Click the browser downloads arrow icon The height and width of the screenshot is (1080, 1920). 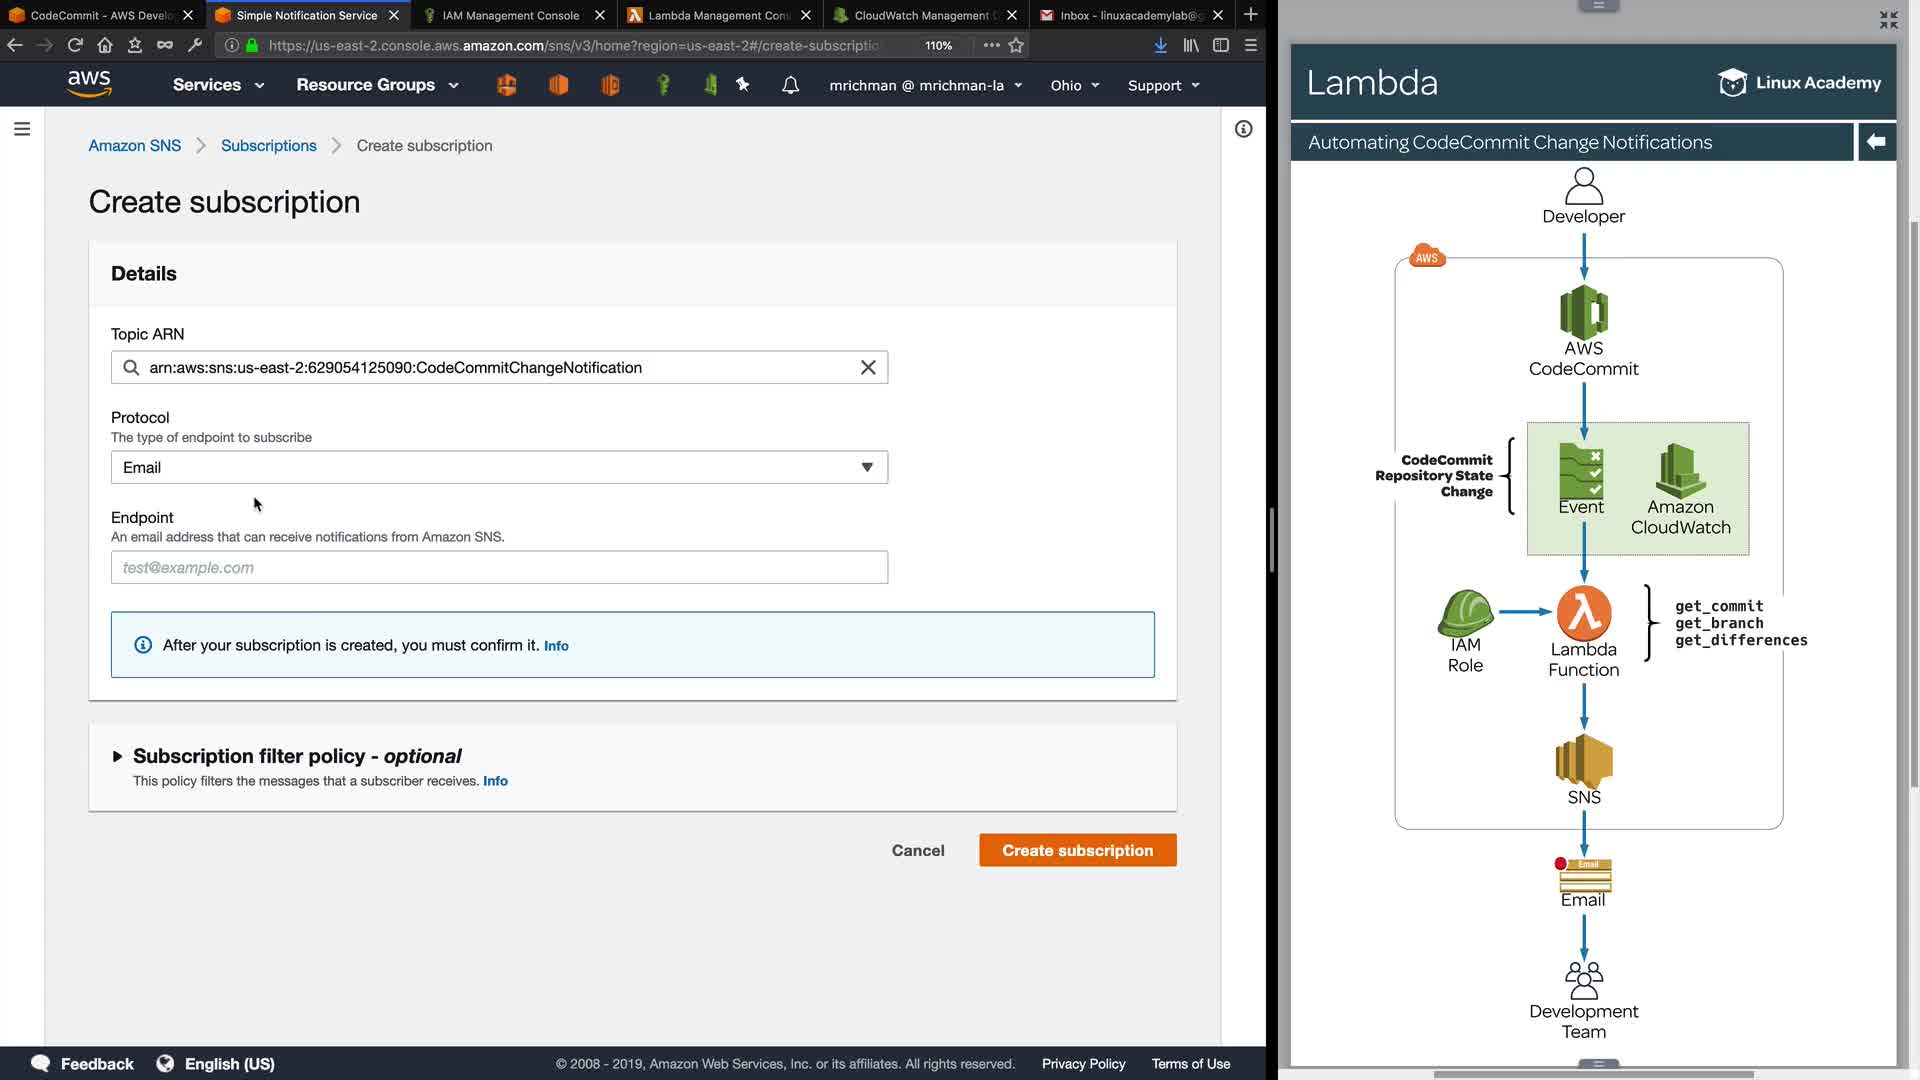click(1160, 45)
